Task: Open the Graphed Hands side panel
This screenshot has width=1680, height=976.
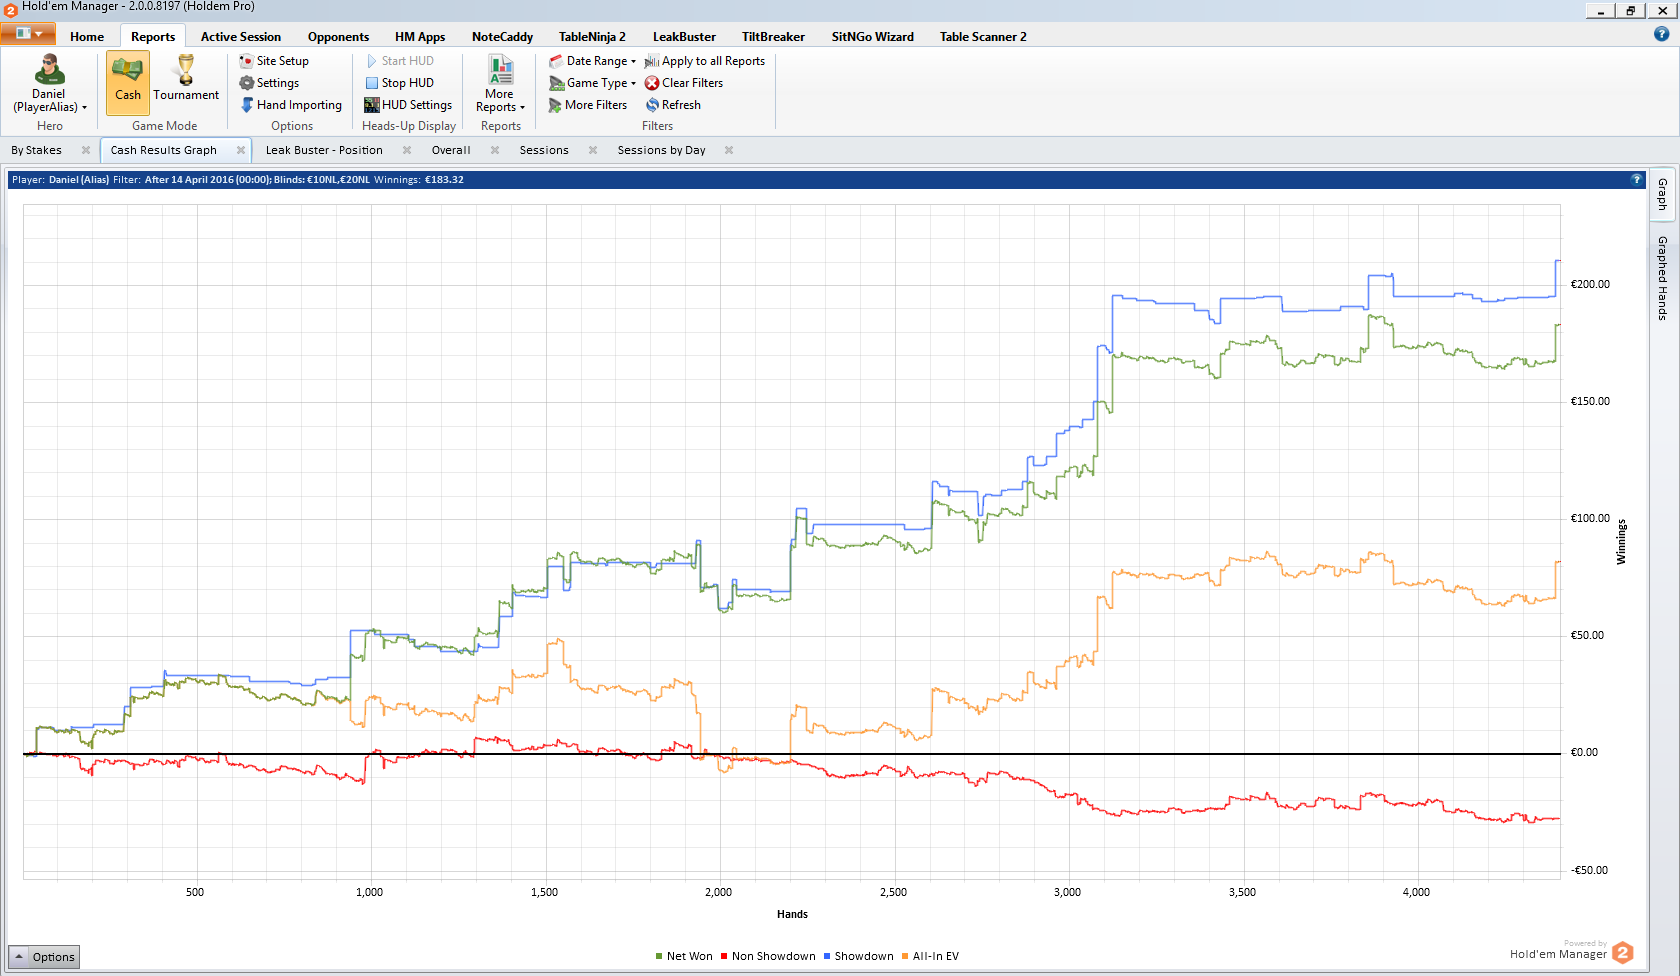Action: pyautogui.click(x=1662, y=278)
